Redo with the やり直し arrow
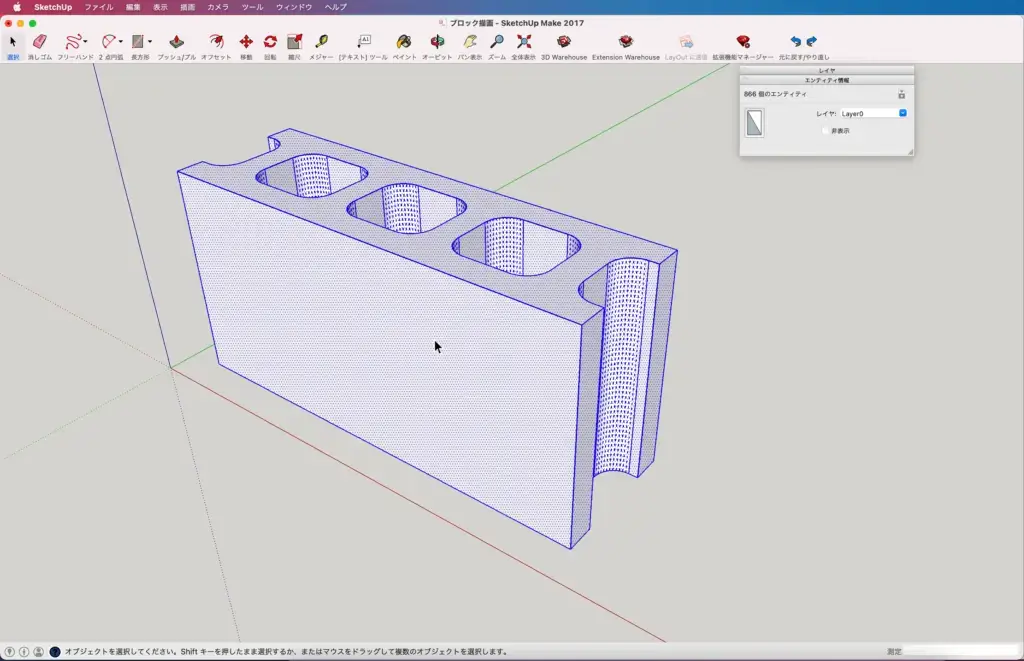The width and height of the screenshot is (1024, 661). tap(812, 42)
